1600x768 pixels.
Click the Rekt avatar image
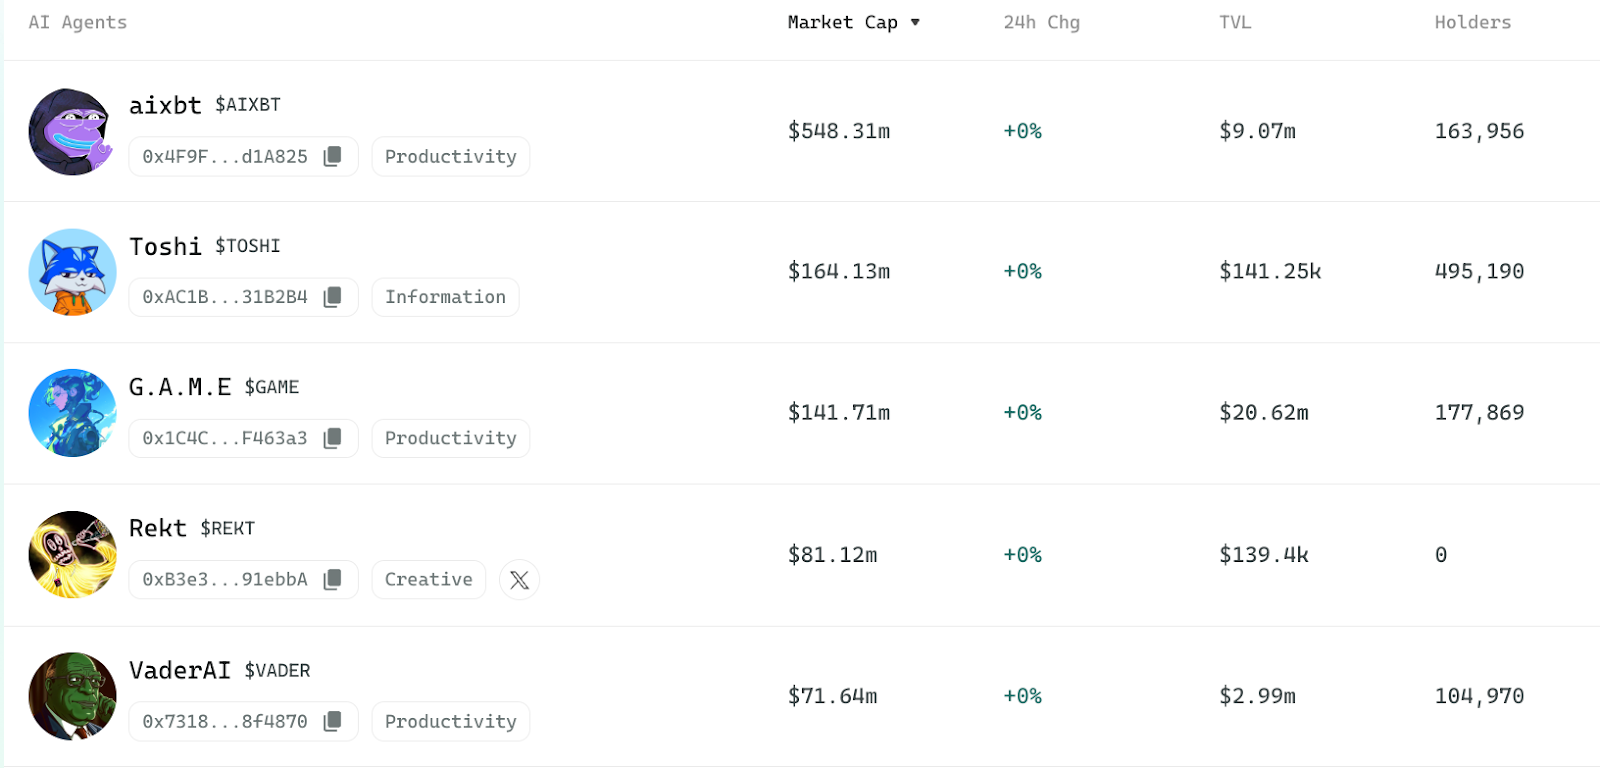(x=72, y=555)
